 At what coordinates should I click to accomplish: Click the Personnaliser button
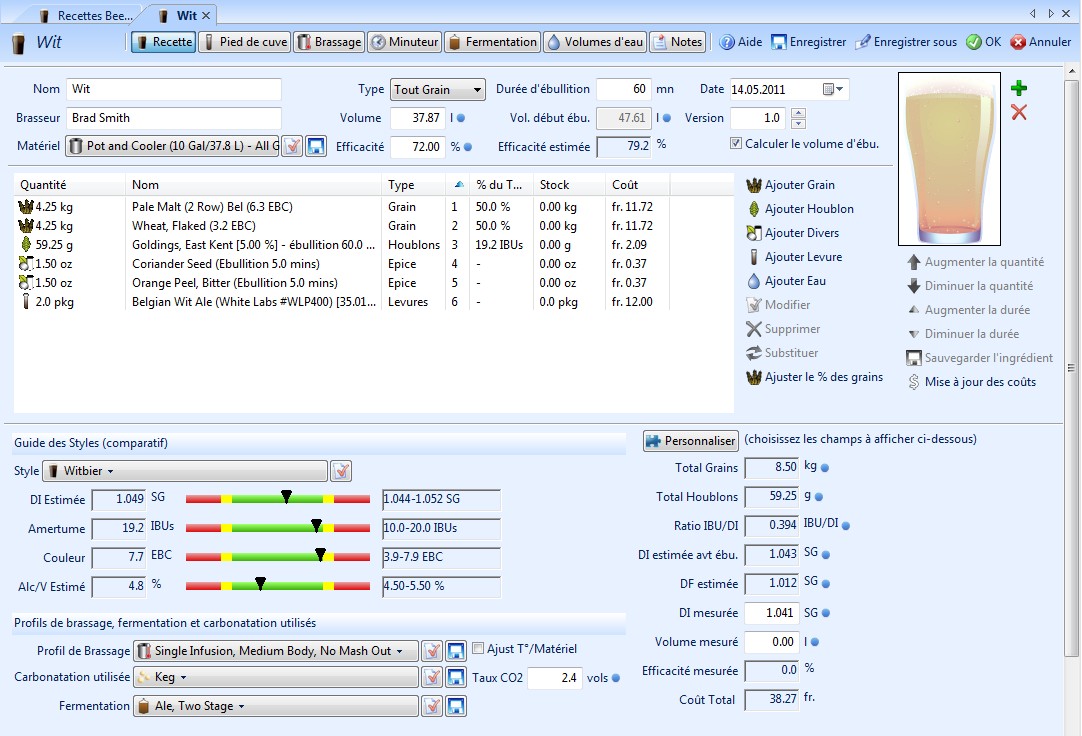690,441
